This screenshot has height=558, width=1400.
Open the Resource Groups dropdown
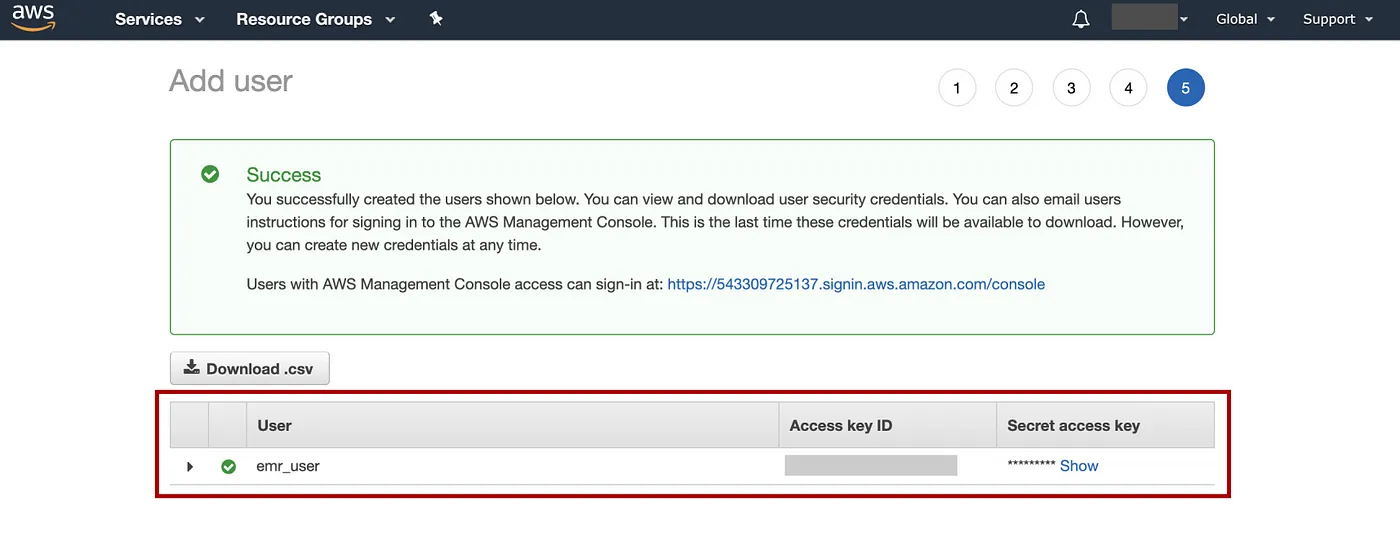click(x=315, y=19)
